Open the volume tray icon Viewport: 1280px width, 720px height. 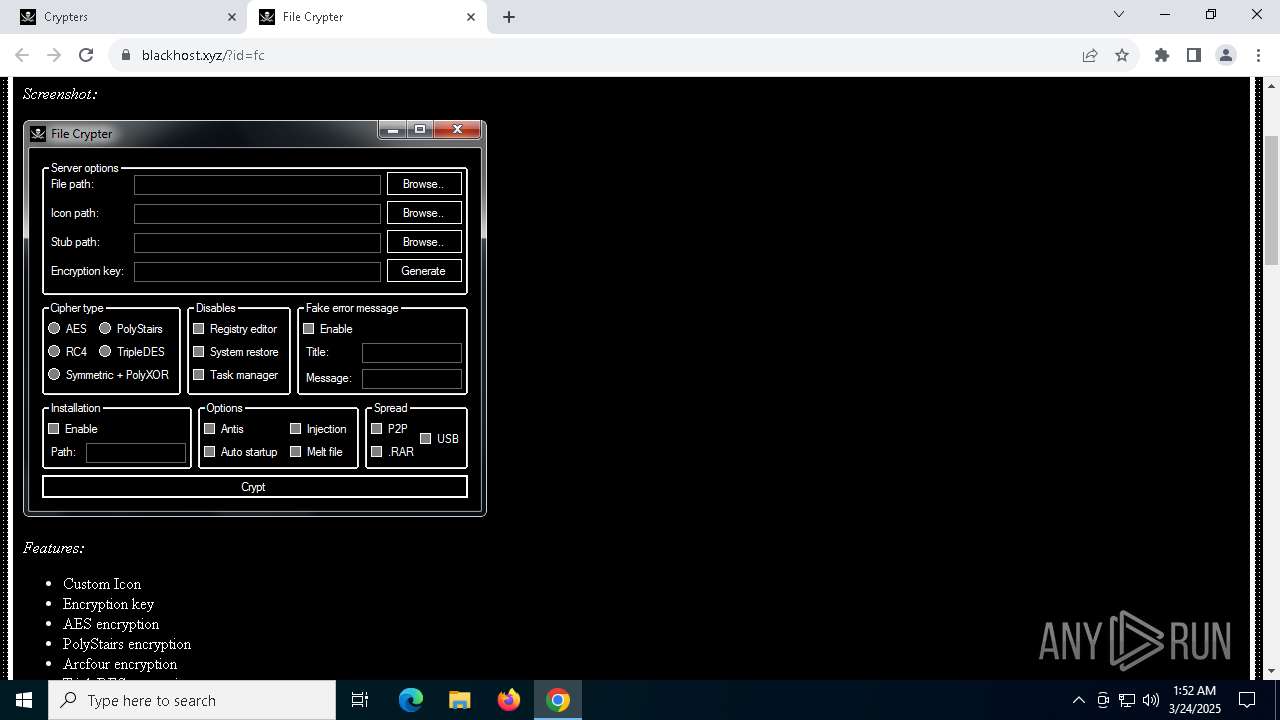[1151, 700]
